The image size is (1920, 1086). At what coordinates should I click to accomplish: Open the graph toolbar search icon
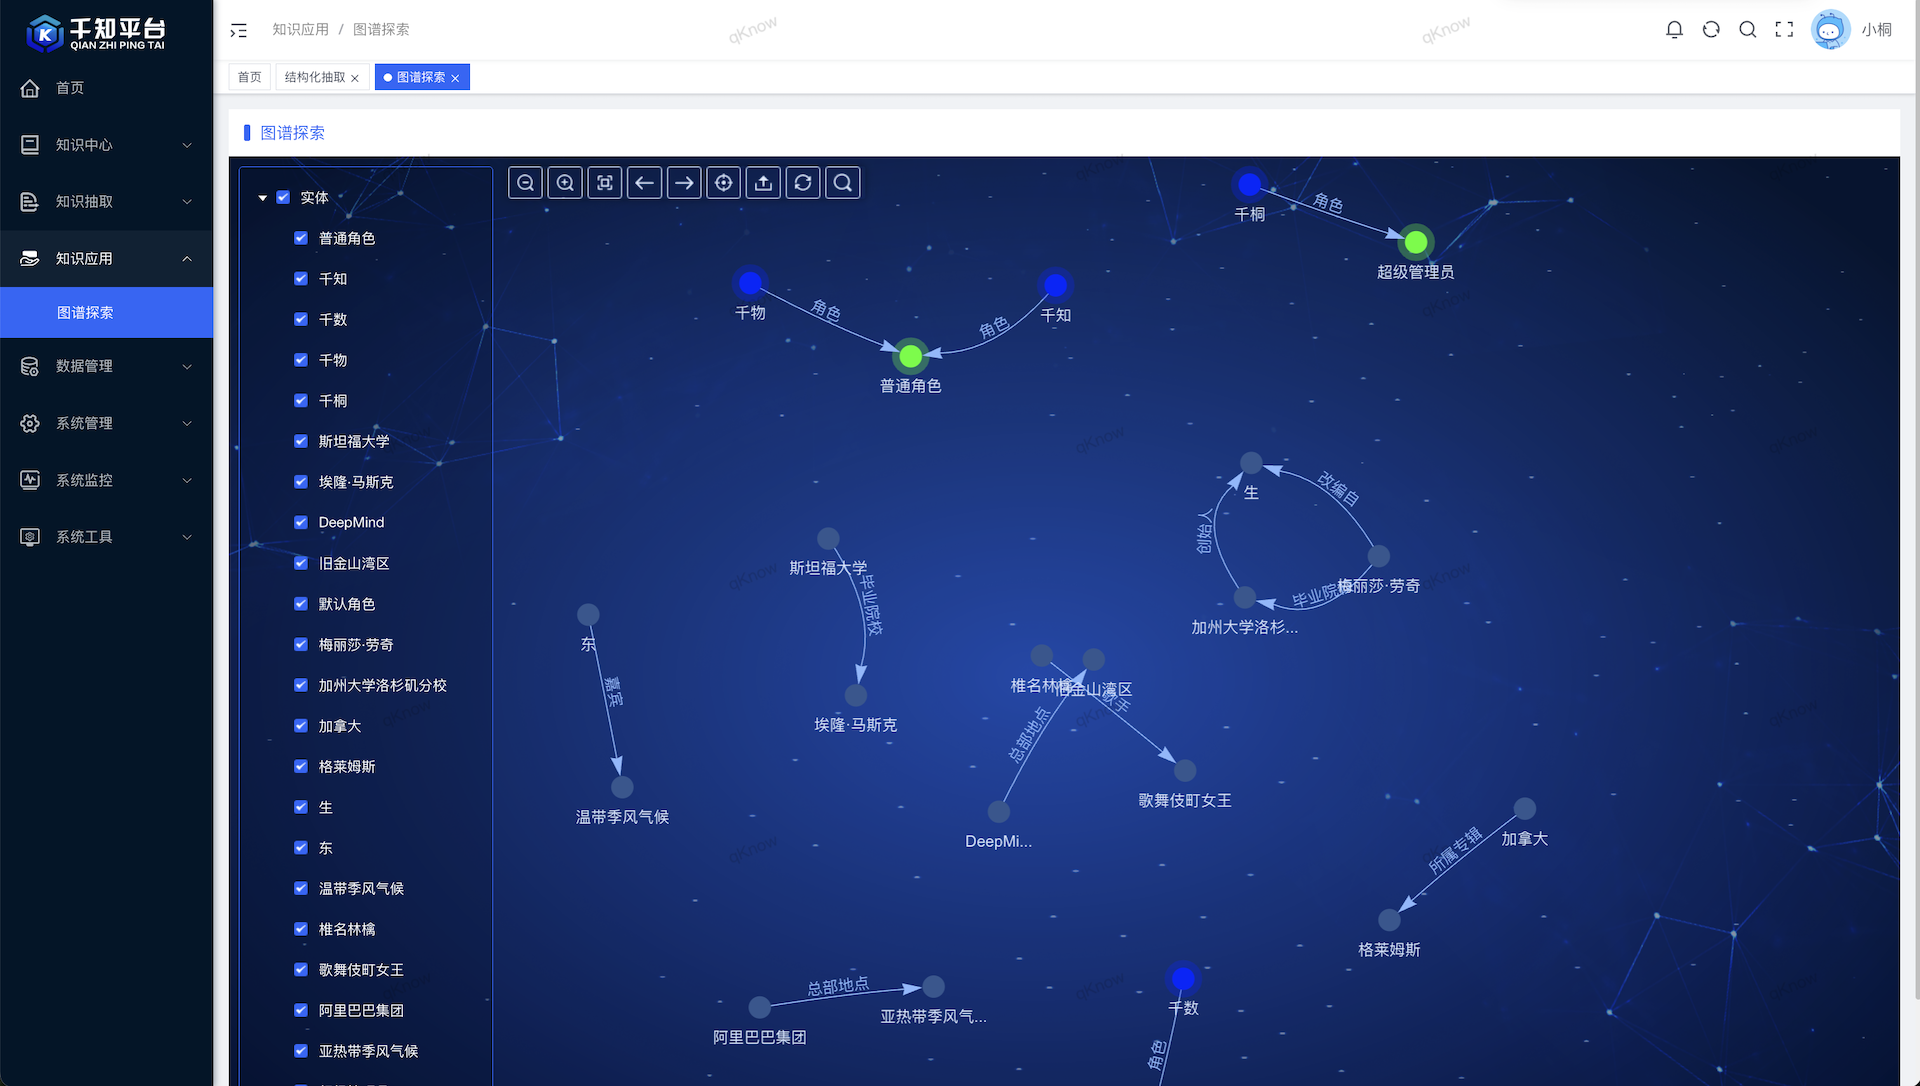point(843,183)
